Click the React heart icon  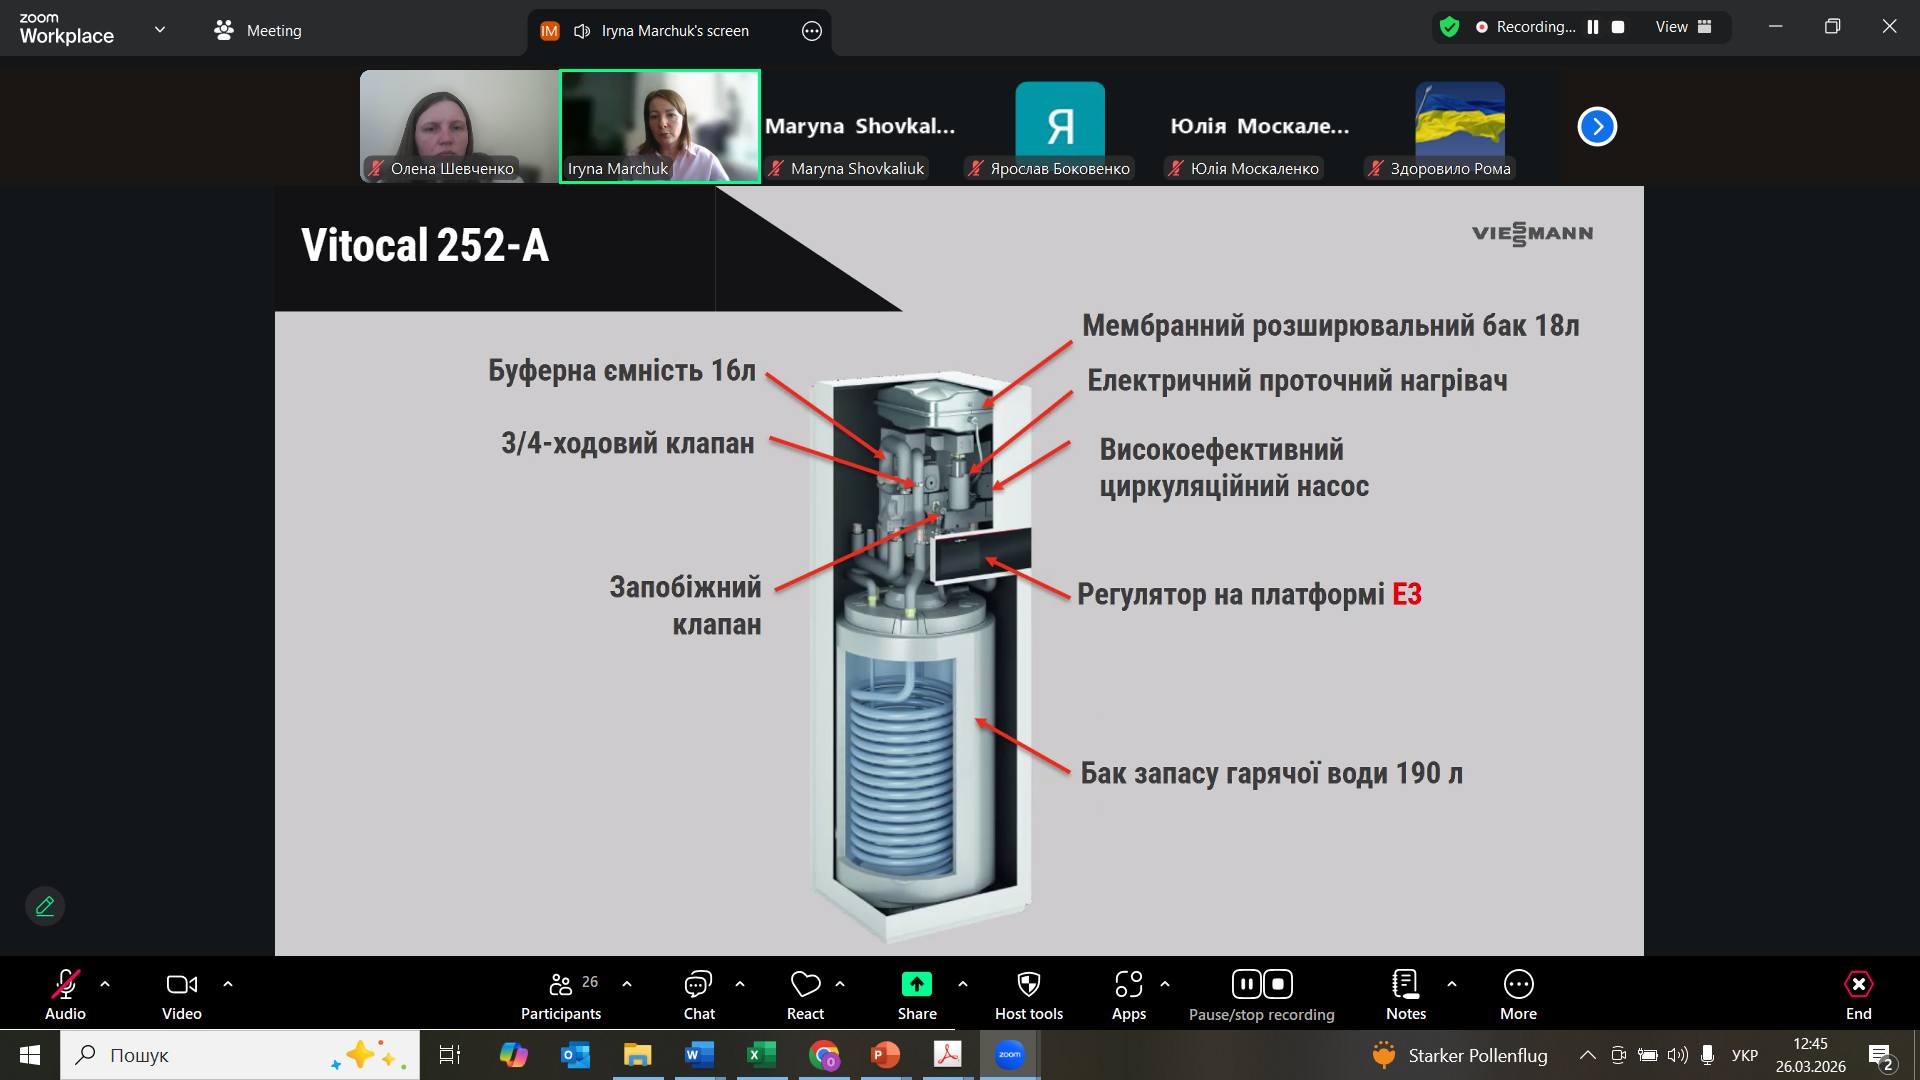[805, 985]
